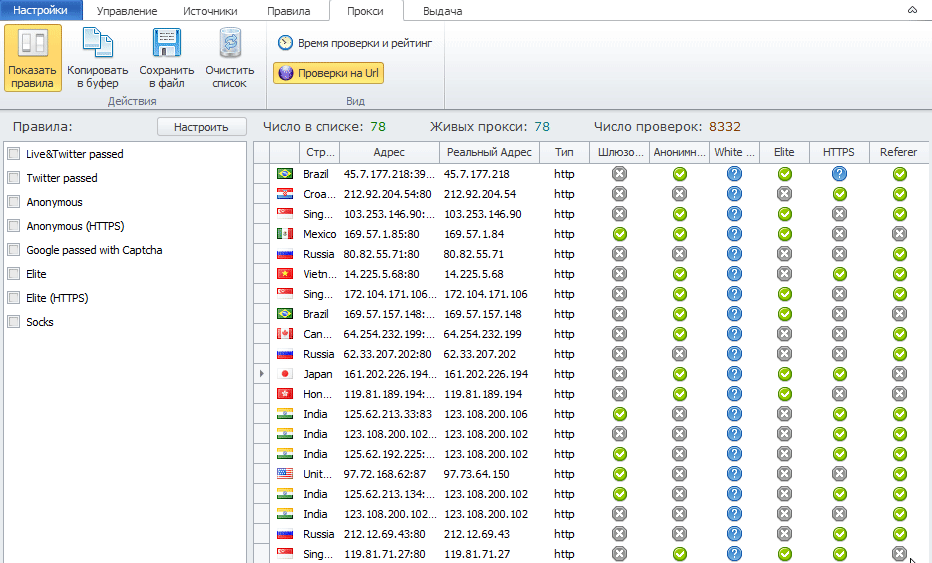This screenshot has height=563, width=932.
Task: Select the Mexico proxy address 169.57.1.85:80 cell
Action: (388, 234)
